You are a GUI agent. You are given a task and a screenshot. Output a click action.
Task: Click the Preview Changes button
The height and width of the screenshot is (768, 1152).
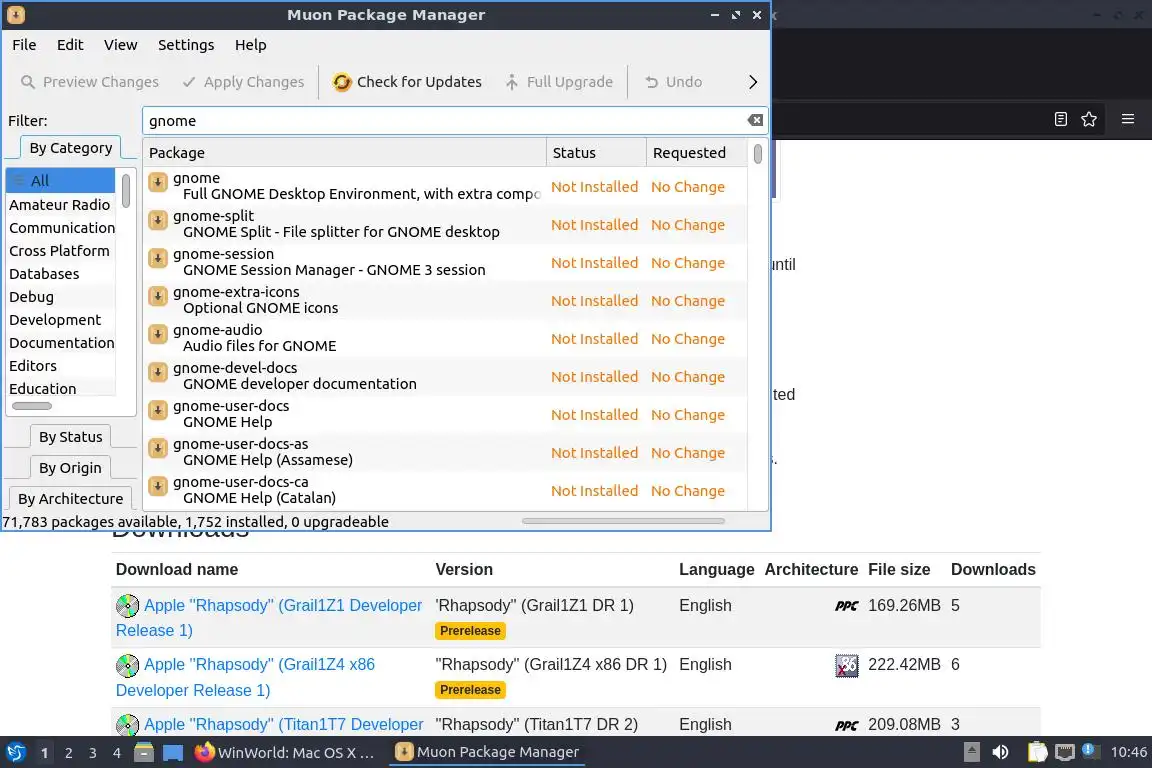[90, 82]
